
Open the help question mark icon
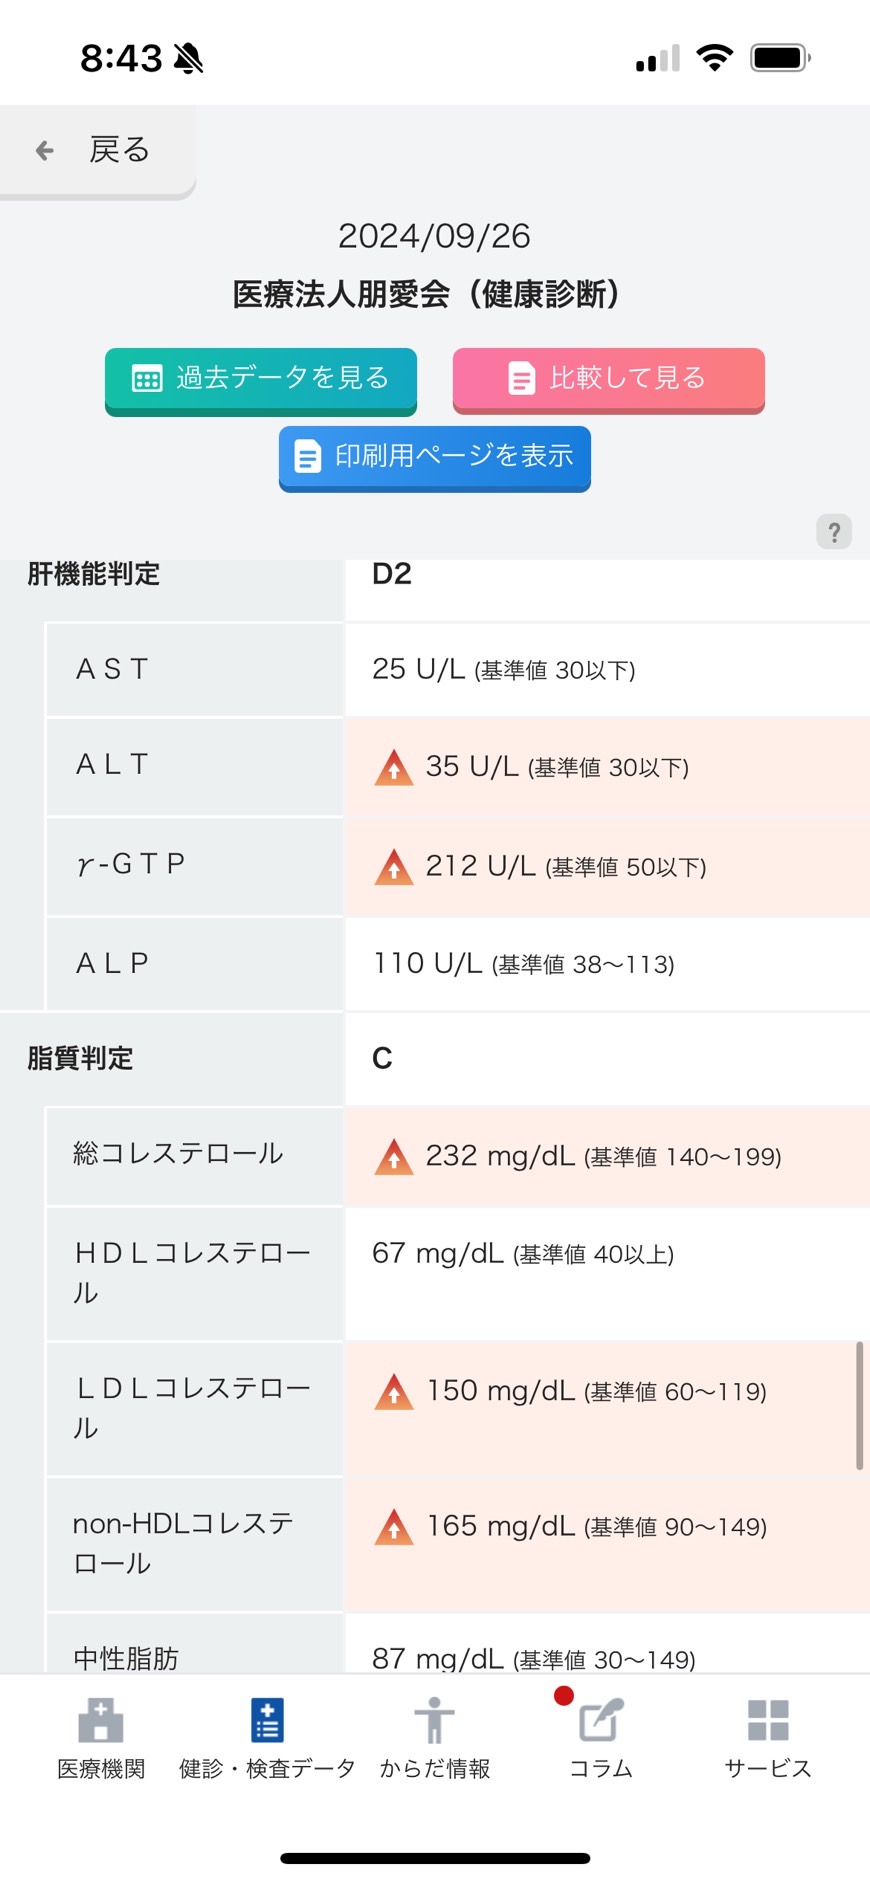[834, 532]
